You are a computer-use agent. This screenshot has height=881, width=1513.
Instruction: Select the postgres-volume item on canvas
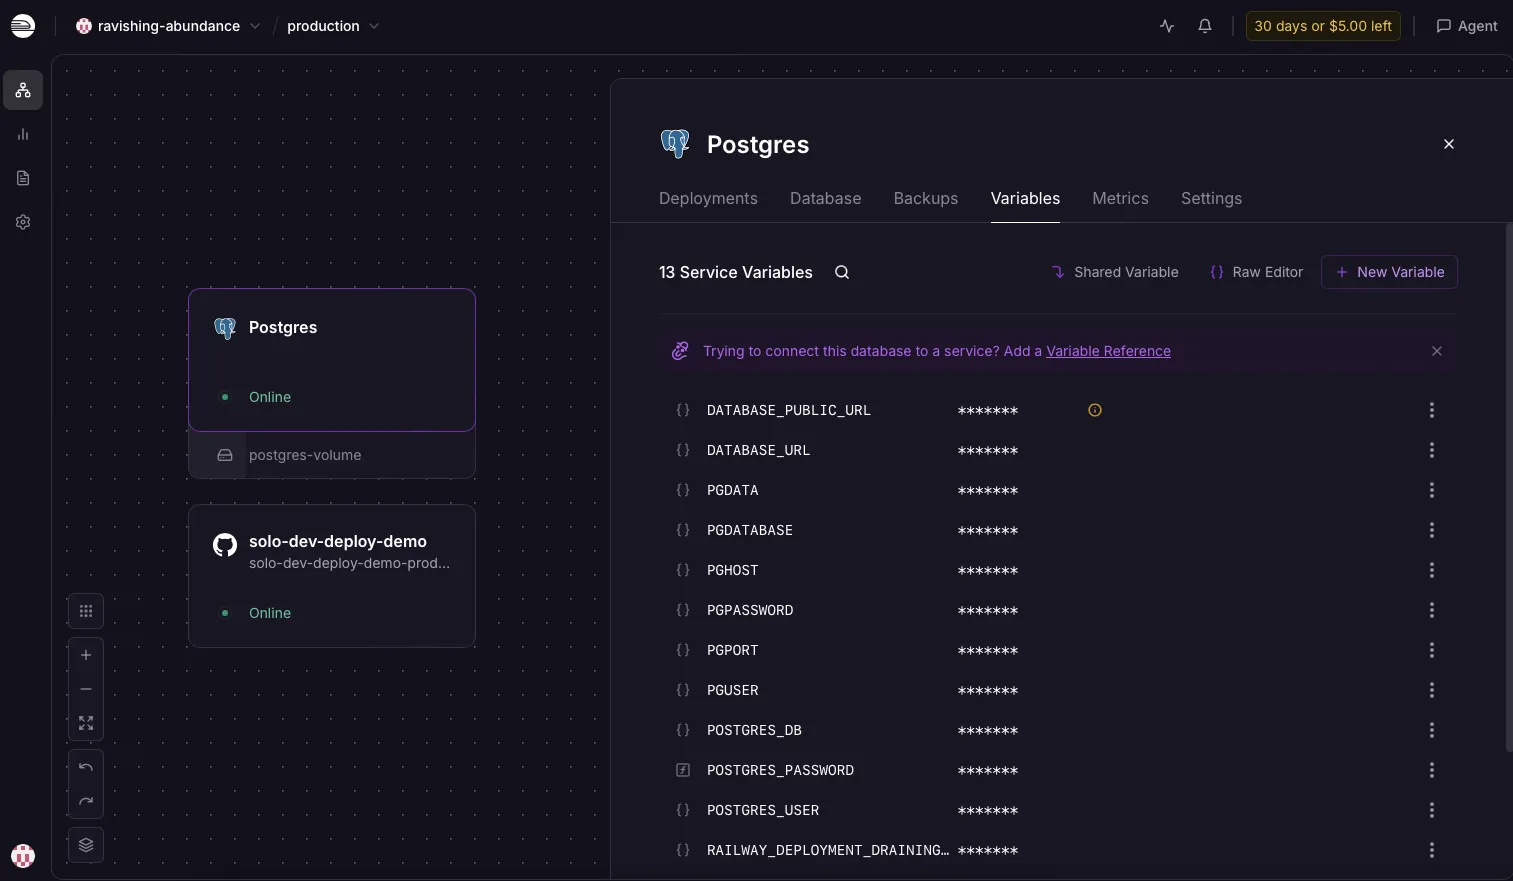pyautogui.click(x=332, y=455)
